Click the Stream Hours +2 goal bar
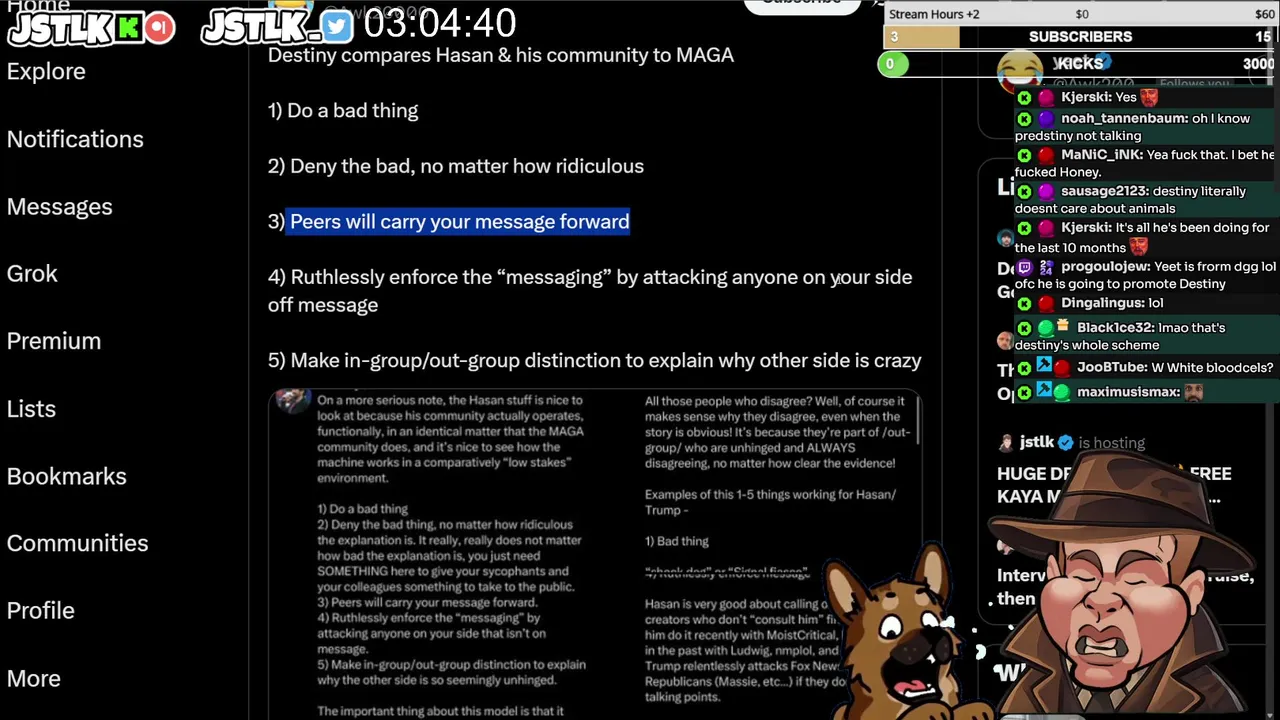 coord(1081,14)
